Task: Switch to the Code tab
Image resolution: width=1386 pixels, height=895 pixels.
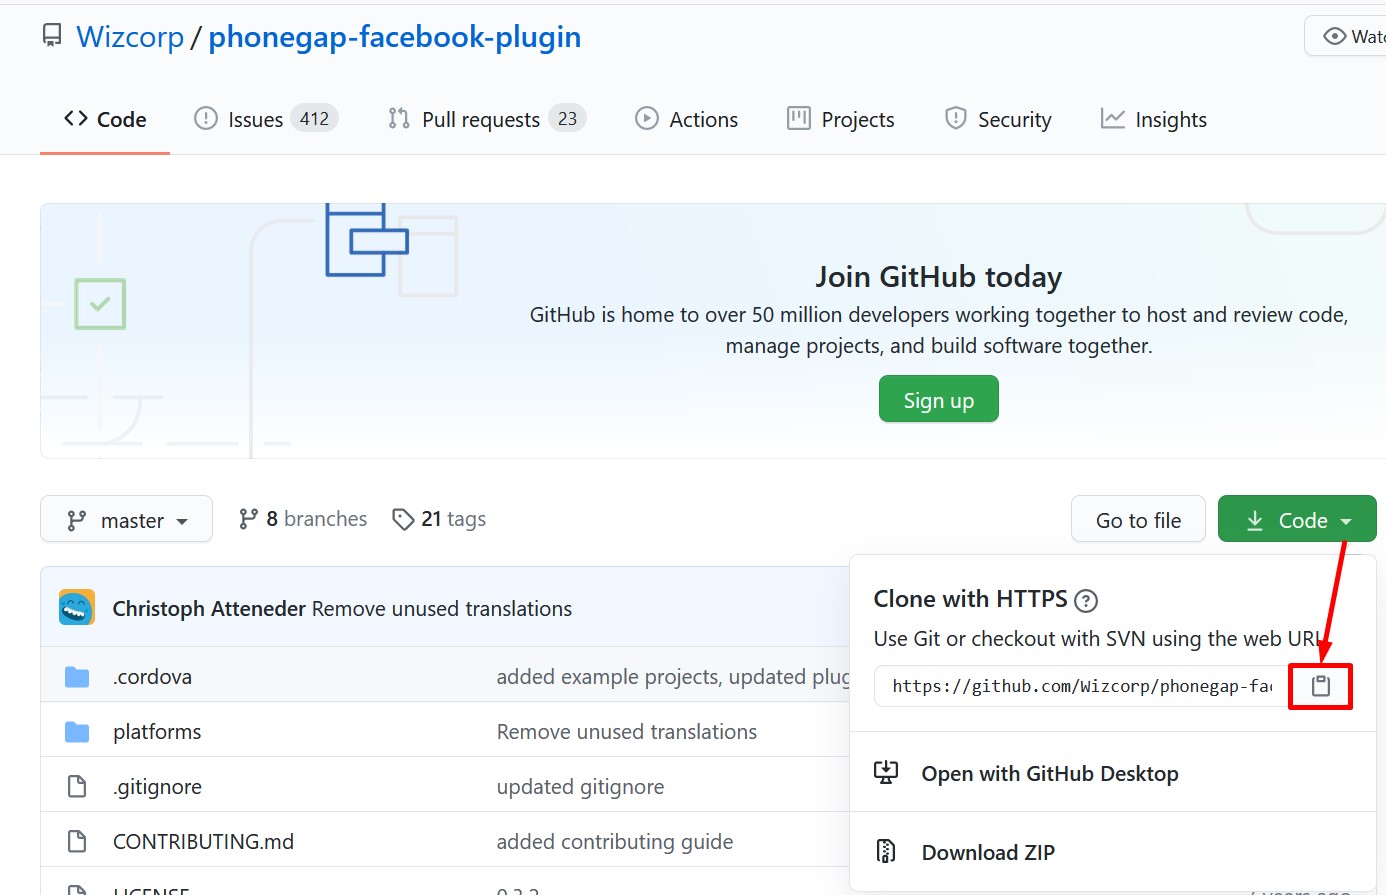Action: tap(105, 119)
